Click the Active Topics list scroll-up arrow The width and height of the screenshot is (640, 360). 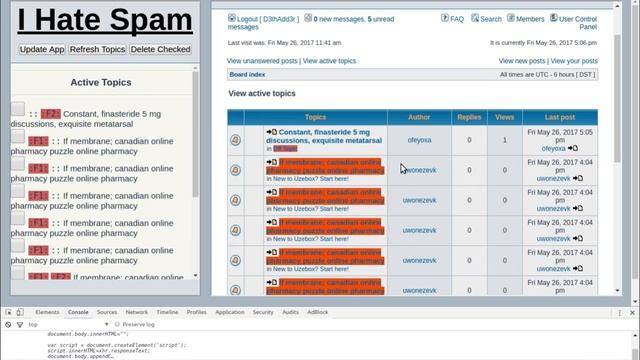pos(195,68)
